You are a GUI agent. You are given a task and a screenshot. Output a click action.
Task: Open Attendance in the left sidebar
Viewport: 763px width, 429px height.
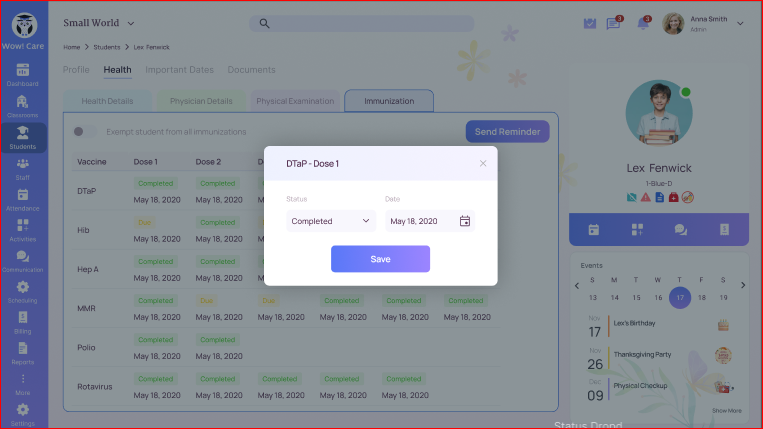[22, 199]
